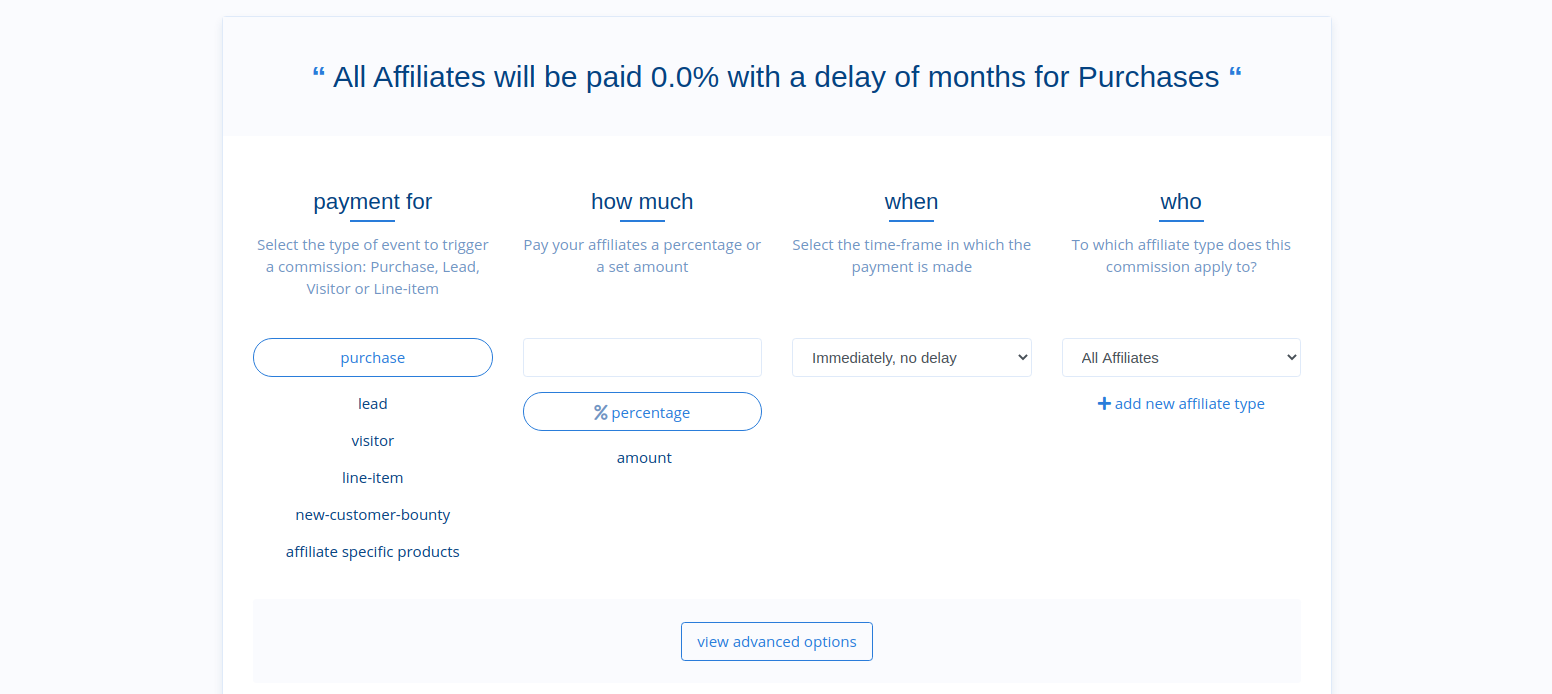Switch commission to a set amount
This screenshot has width=1552, height=694.
(644, 458)
